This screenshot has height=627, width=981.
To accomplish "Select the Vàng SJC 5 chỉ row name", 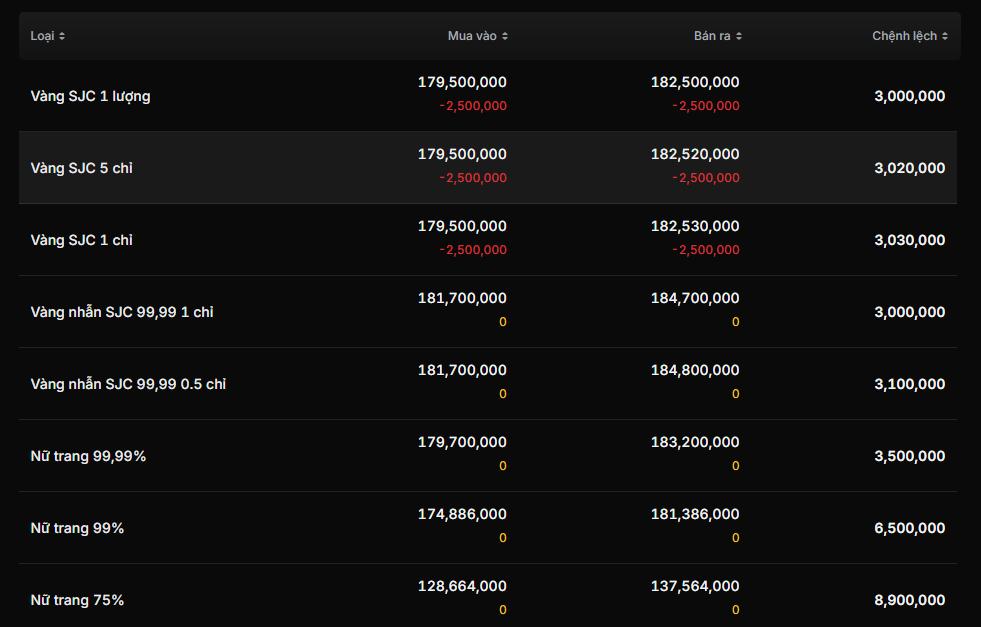I will tap(81, 168).
